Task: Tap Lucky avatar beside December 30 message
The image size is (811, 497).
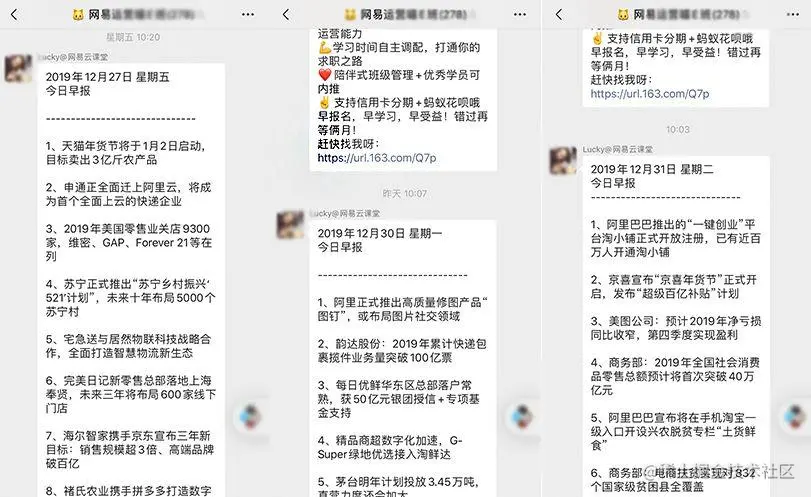Action: [291, 224]
